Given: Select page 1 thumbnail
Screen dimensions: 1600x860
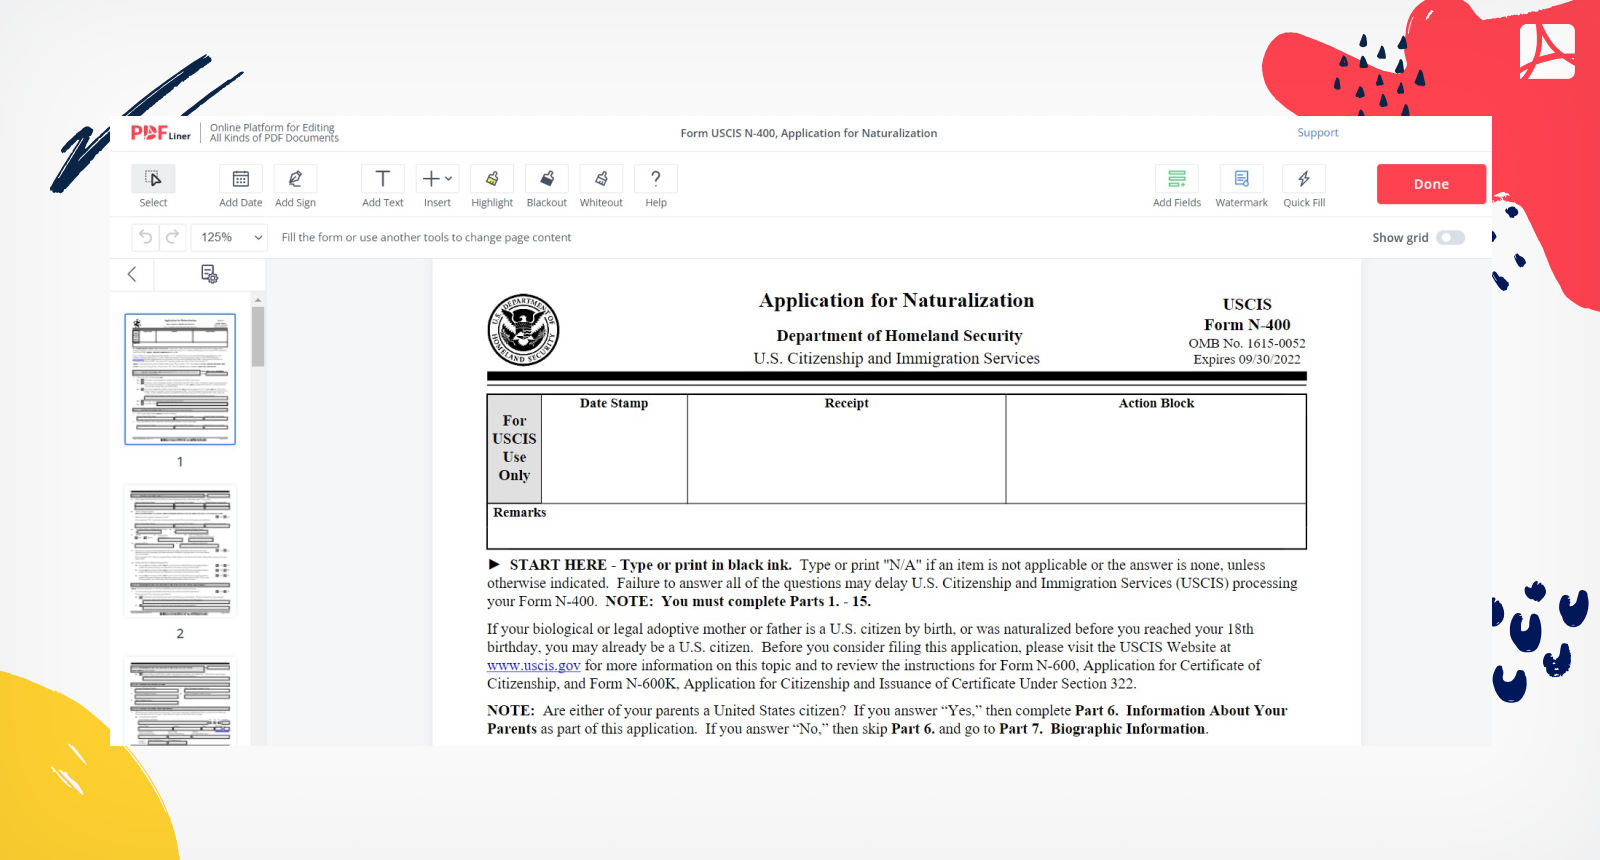Looking at the screenshot, I should (x=180, y=379).
